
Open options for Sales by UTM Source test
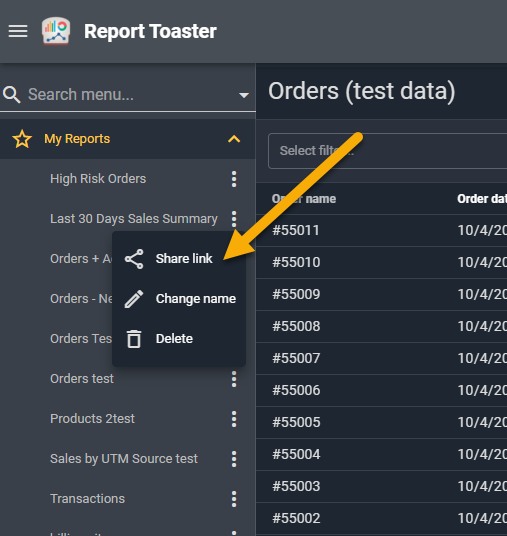point(234,459)
